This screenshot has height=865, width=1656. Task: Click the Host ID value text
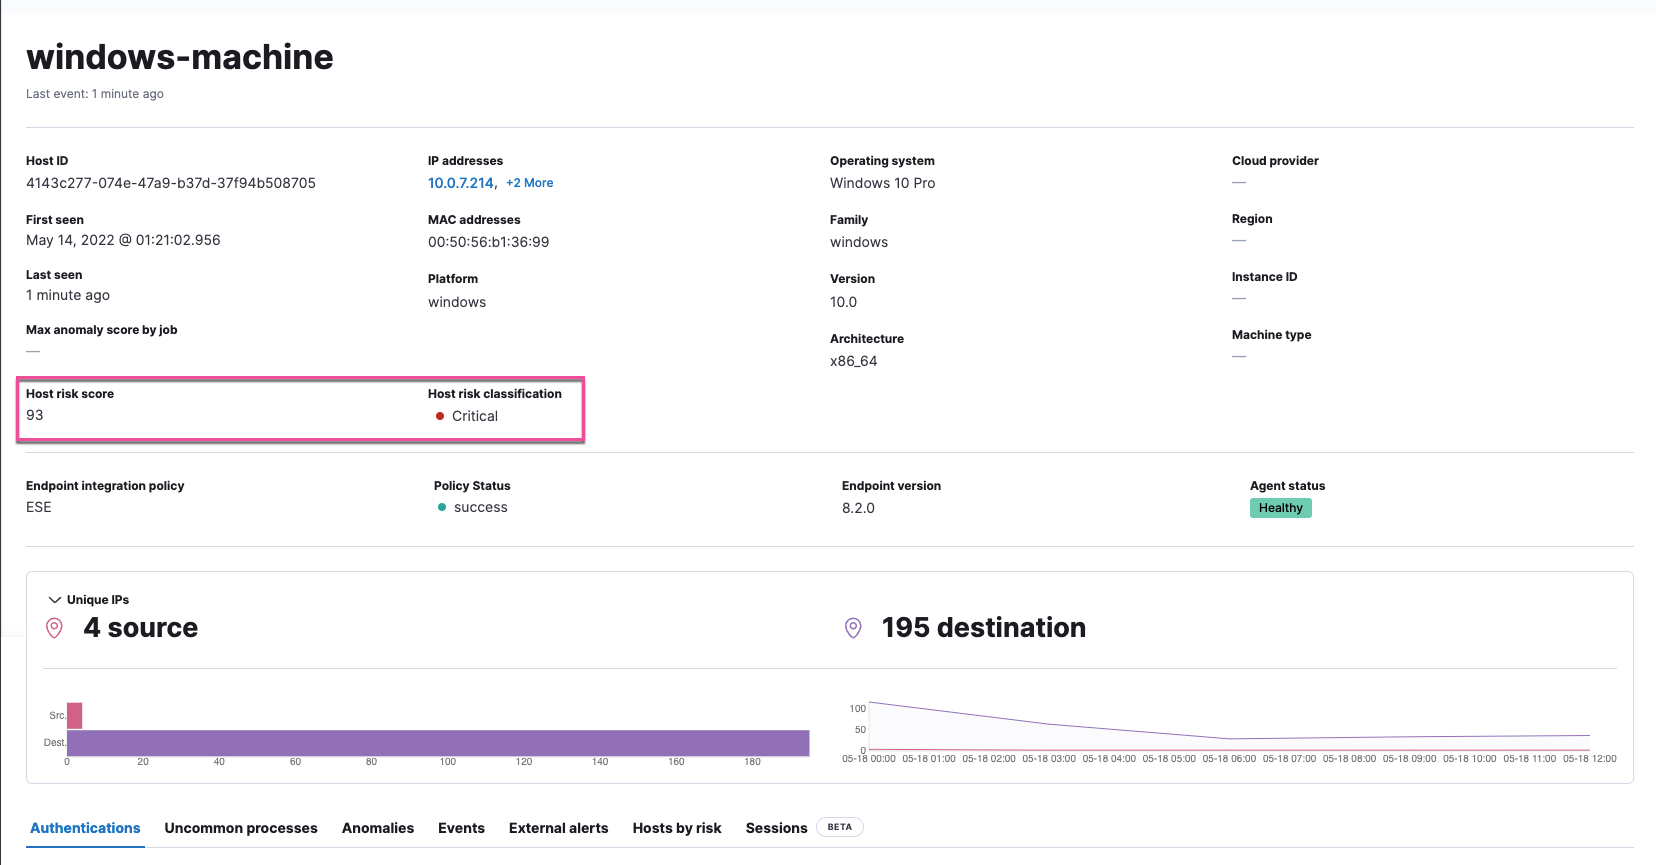click(171, 183)
